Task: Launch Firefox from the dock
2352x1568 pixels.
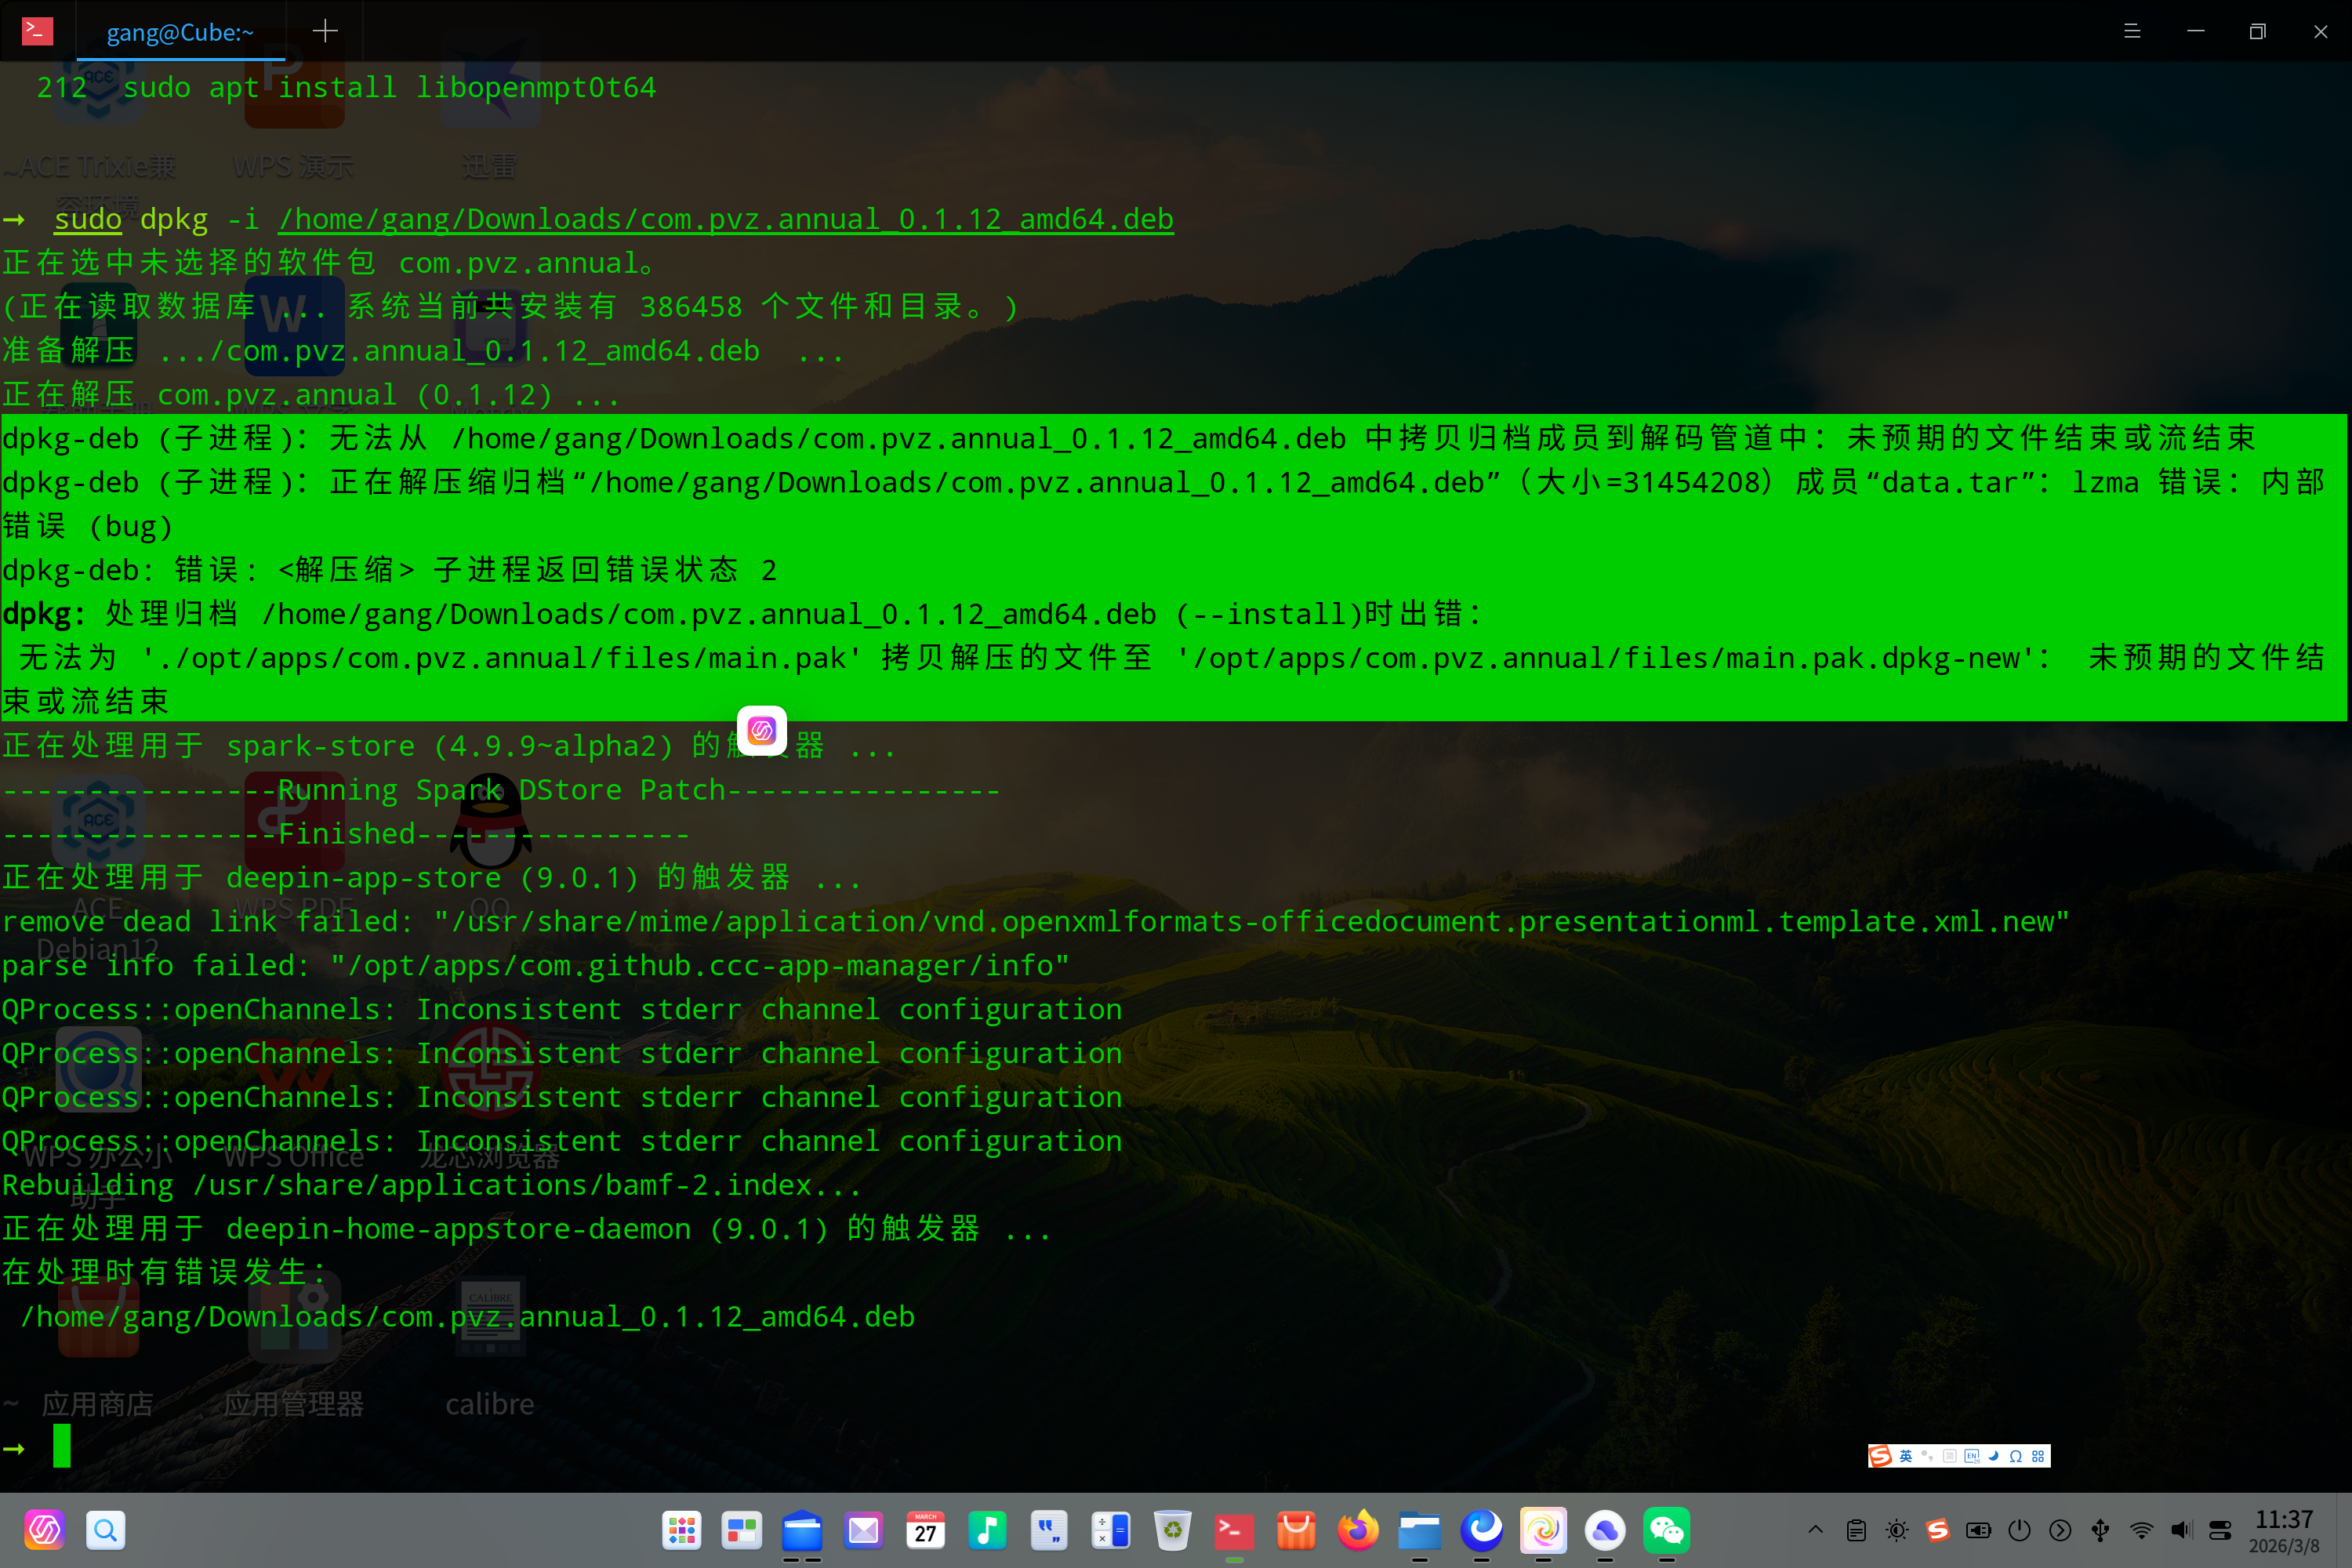Action: (1358, 1530)
